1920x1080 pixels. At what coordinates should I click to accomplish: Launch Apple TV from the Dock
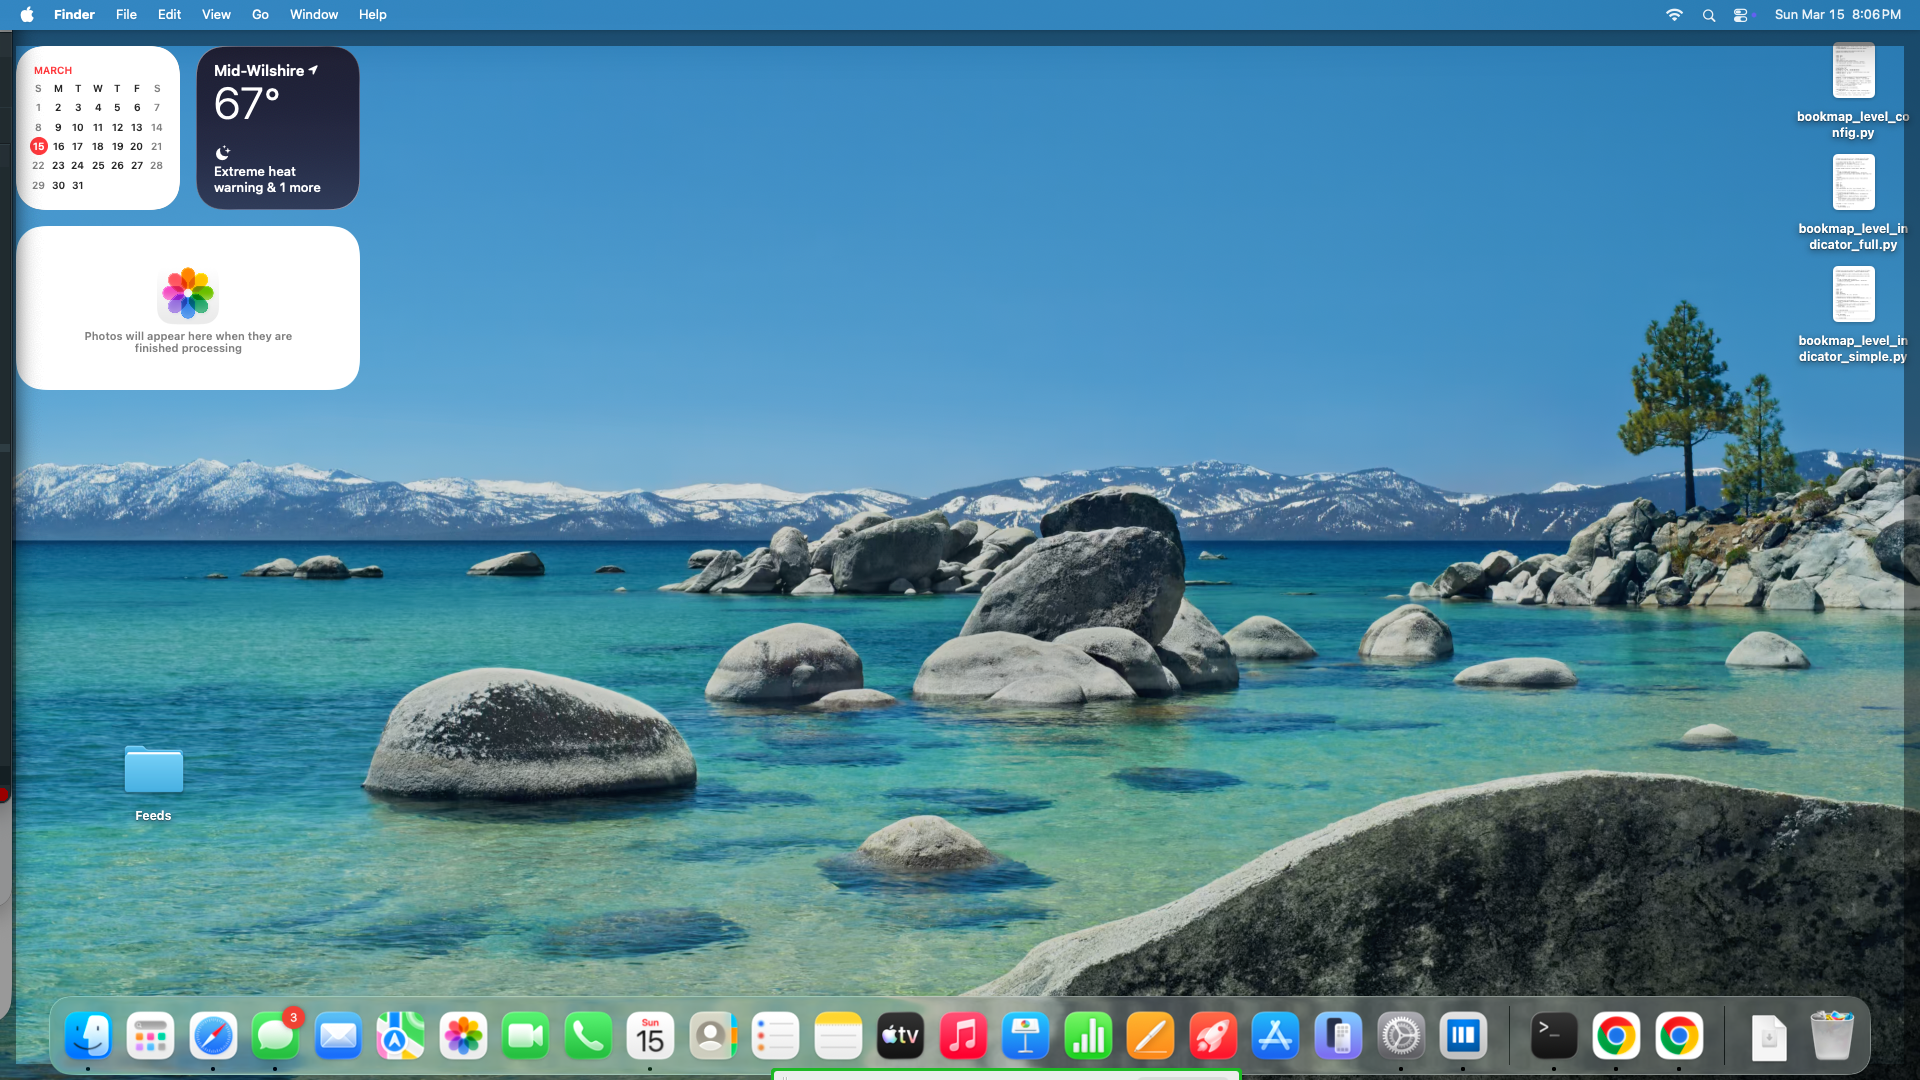tap(900, 1036)
